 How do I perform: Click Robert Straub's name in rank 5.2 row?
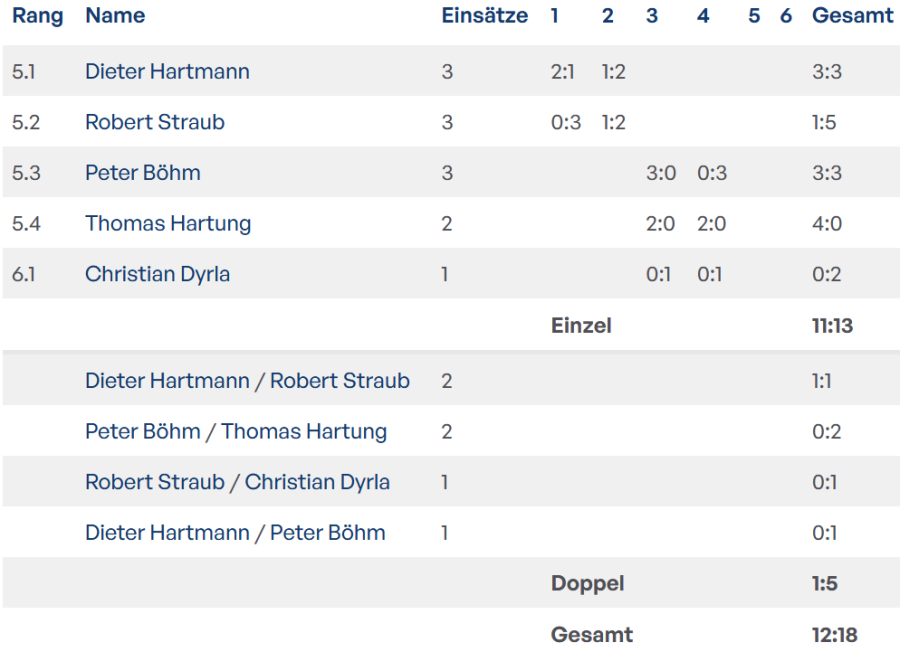[155, 122]
